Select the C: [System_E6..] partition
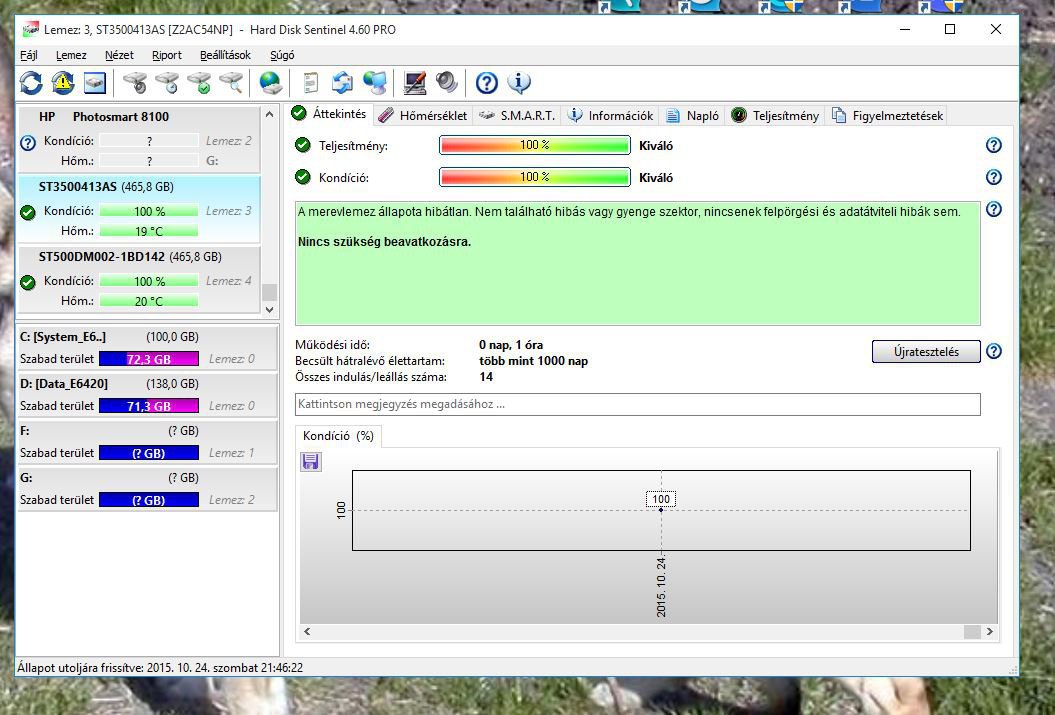The width and height of the screenshot is (1055, 715). coord(147,348)
